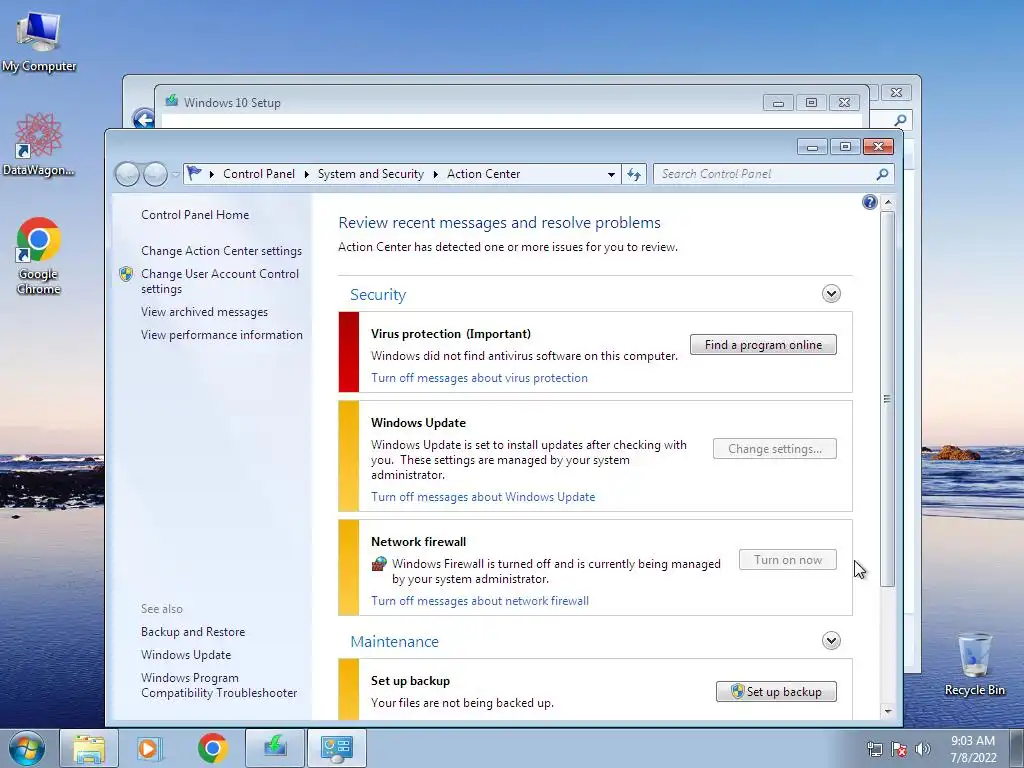Click the volume speaker tray icon
The width and height of the screenshot is (1024, 768).
[x=923, y=749]
